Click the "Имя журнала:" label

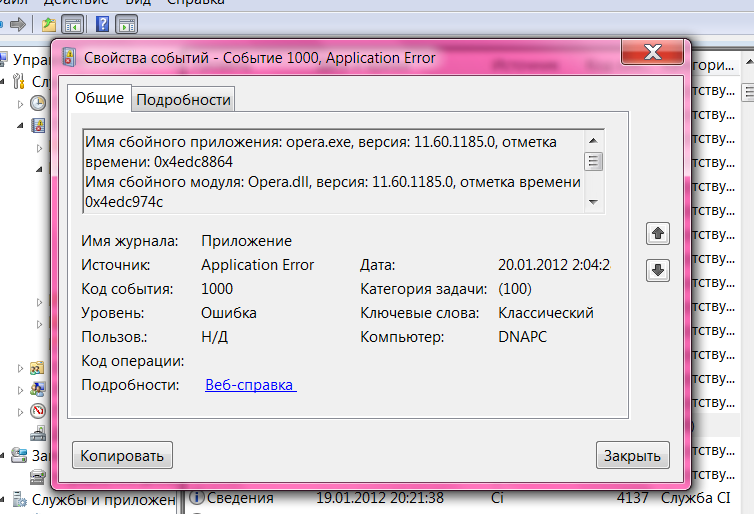coord(129,241)
